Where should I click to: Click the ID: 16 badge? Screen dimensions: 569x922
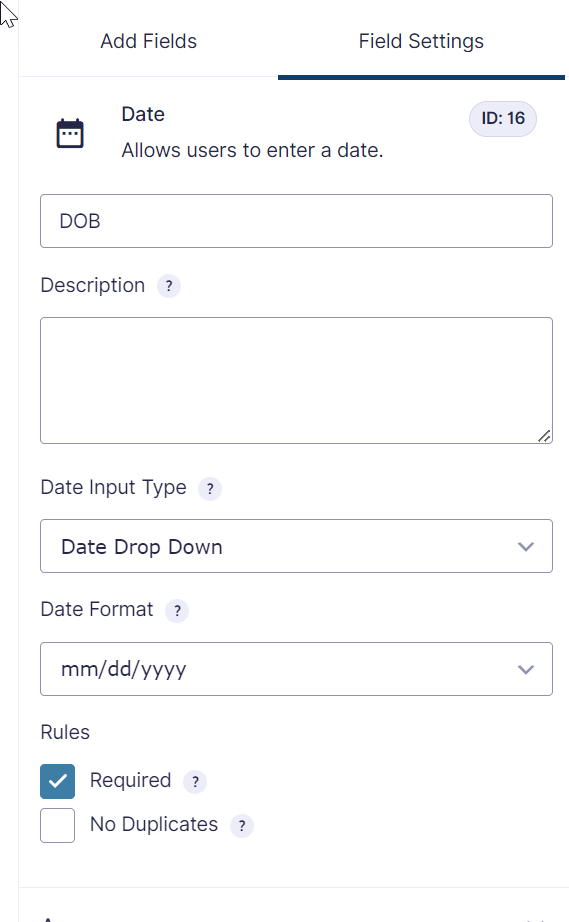tap(503, 118)
